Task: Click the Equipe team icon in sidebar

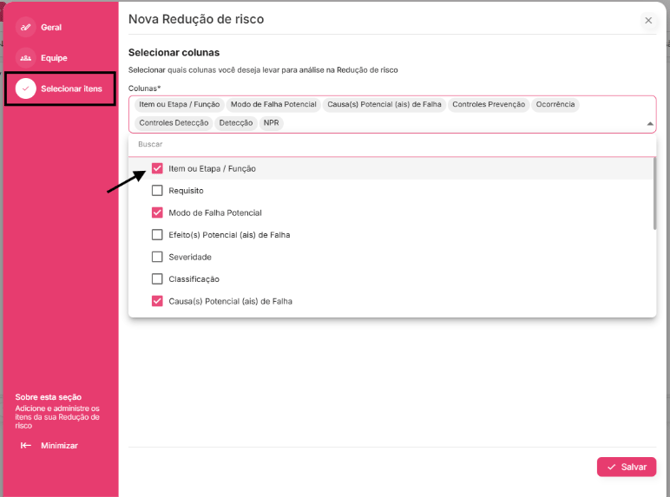Action: pos(25,58)
